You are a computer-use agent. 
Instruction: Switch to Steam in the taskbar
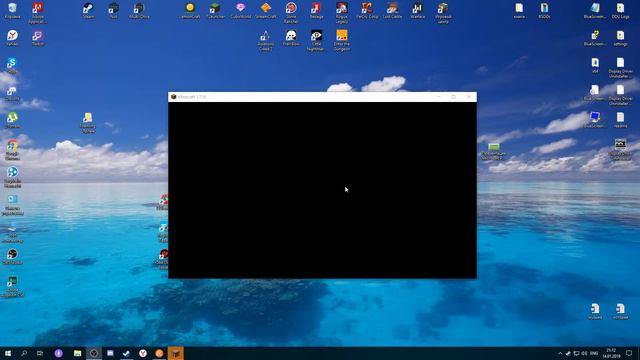coord(127,353)
